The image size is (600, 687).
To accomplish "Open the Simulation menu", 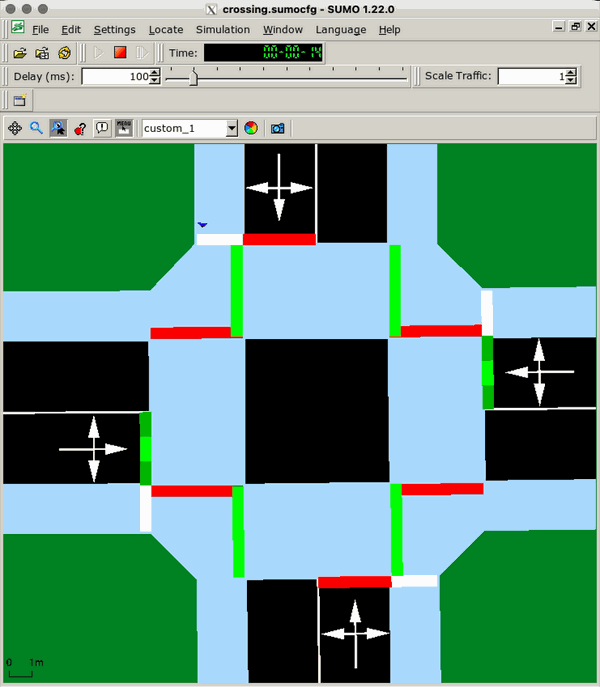I will (222, 30).
